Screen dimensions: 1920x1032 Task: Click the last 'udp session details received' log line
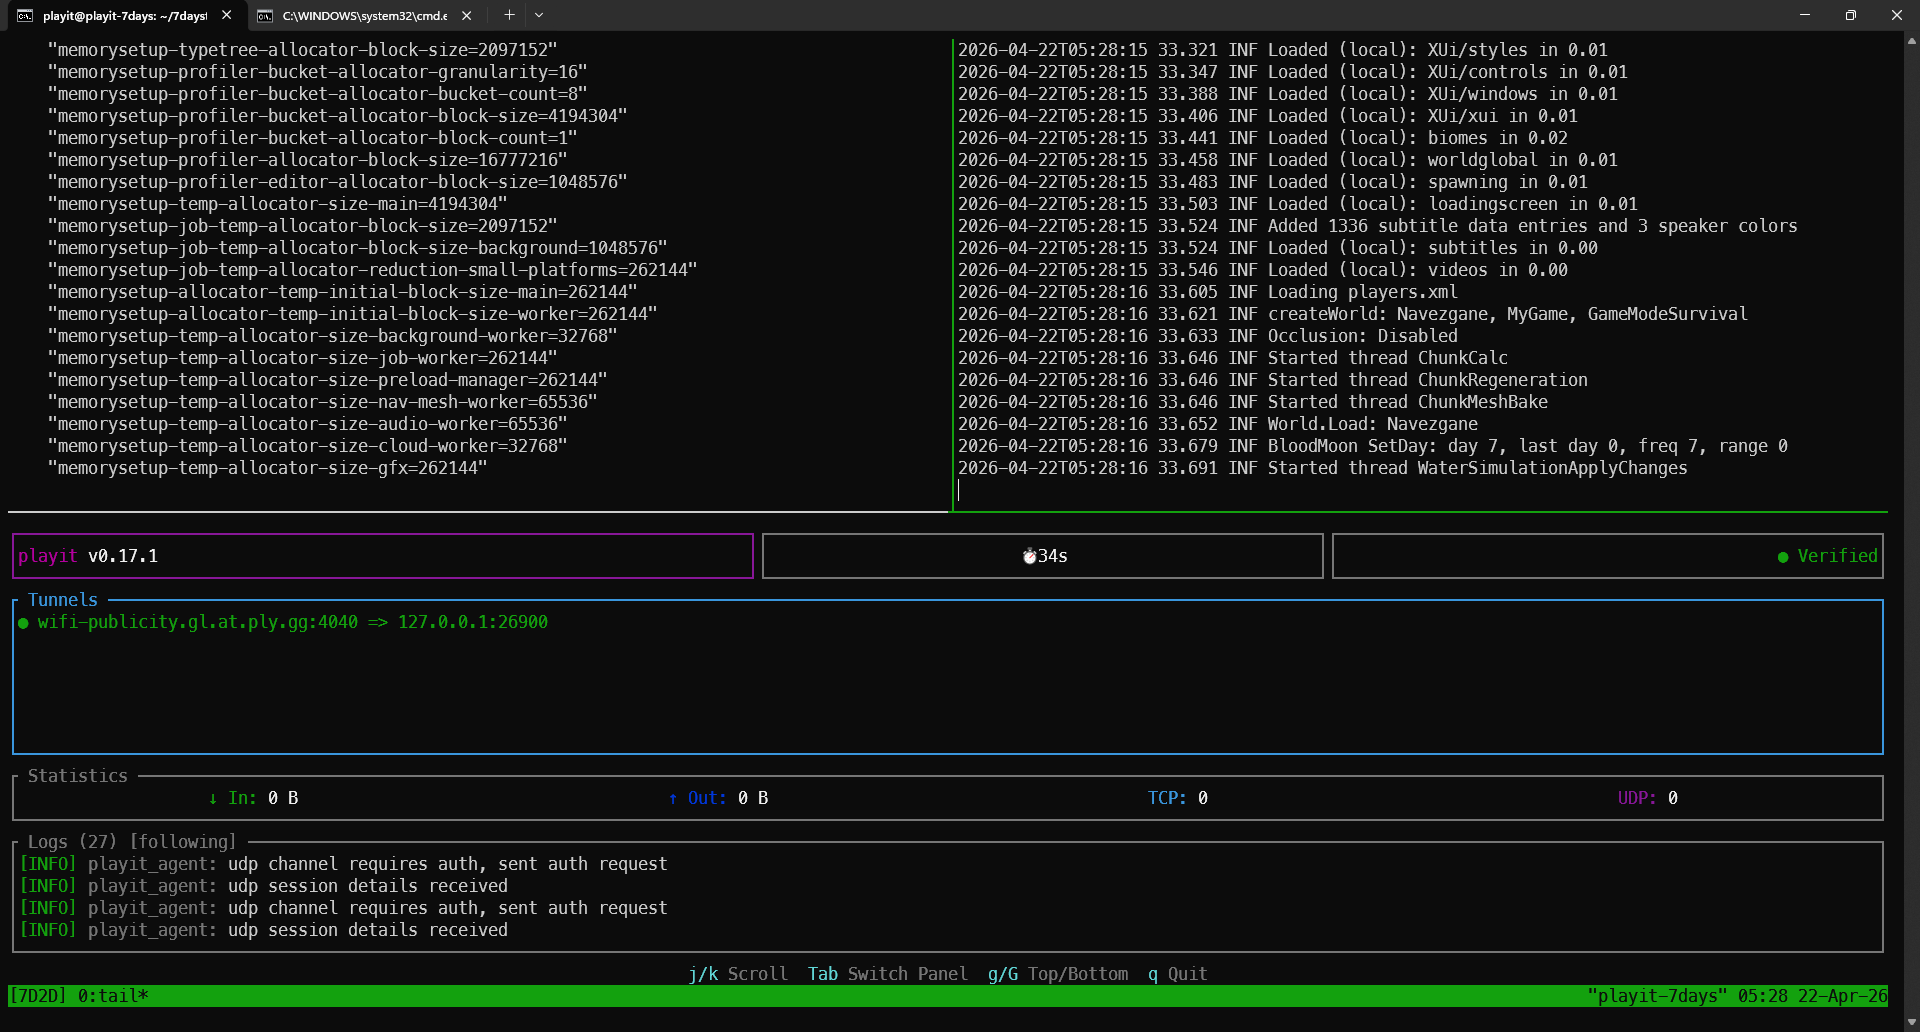tap(264, 930)
